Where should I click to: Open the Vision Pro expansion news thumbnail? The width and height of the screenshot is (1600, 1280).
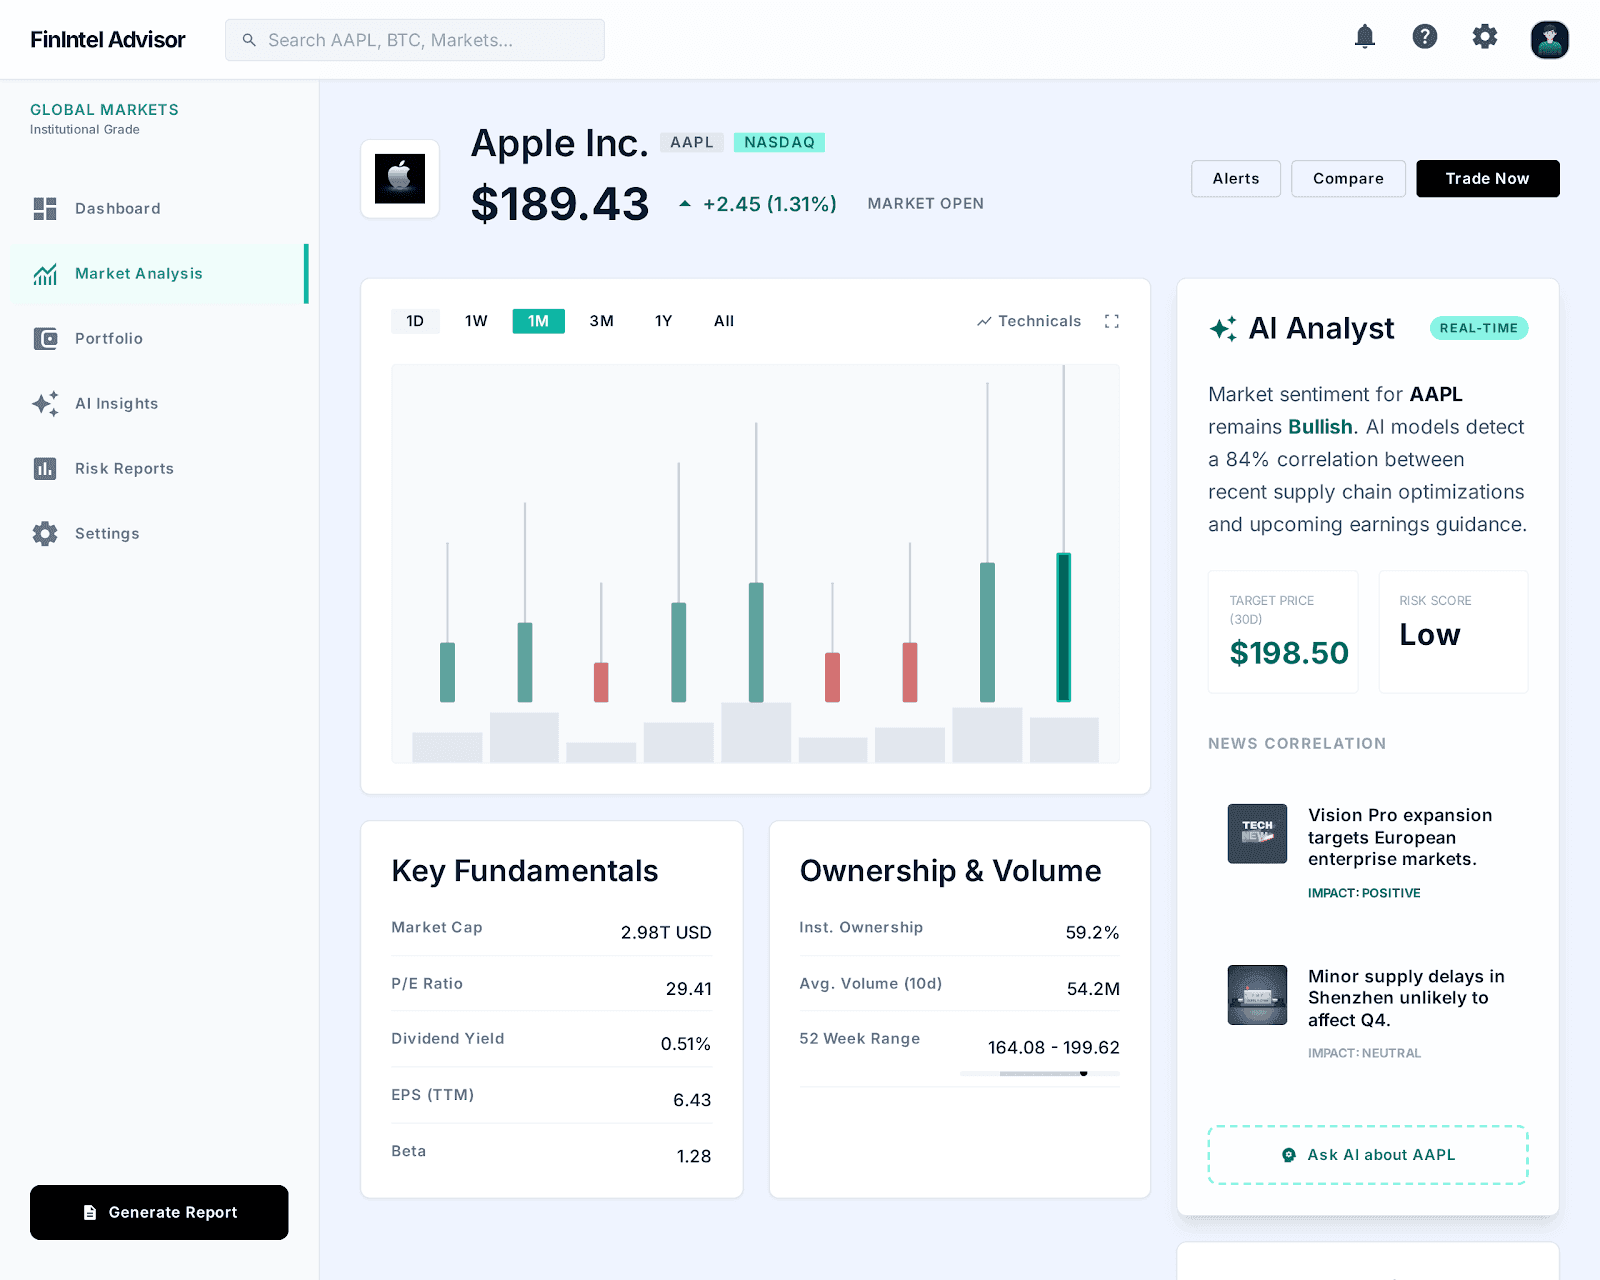tap(1258, 834)
